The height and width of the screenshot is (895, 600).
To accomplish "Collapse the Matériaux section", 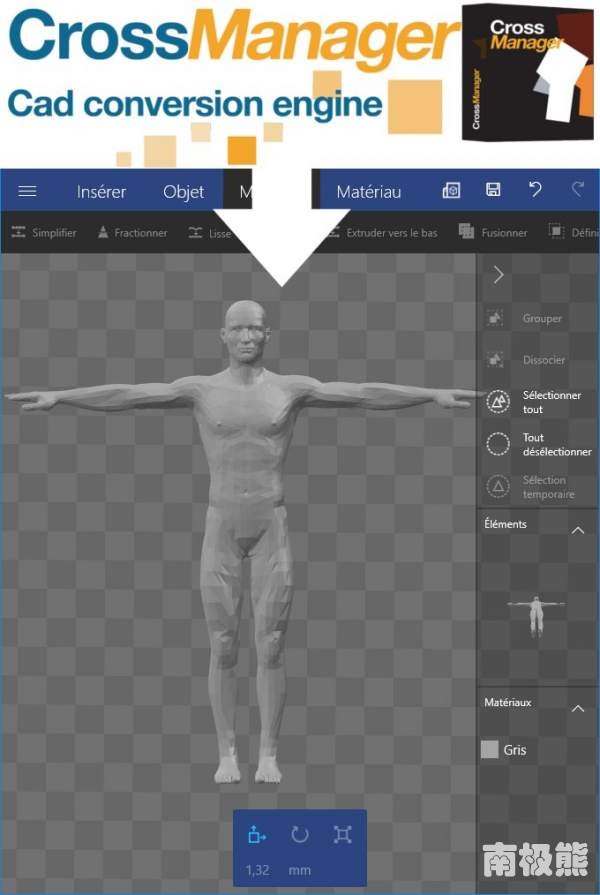I will (578, 708).
